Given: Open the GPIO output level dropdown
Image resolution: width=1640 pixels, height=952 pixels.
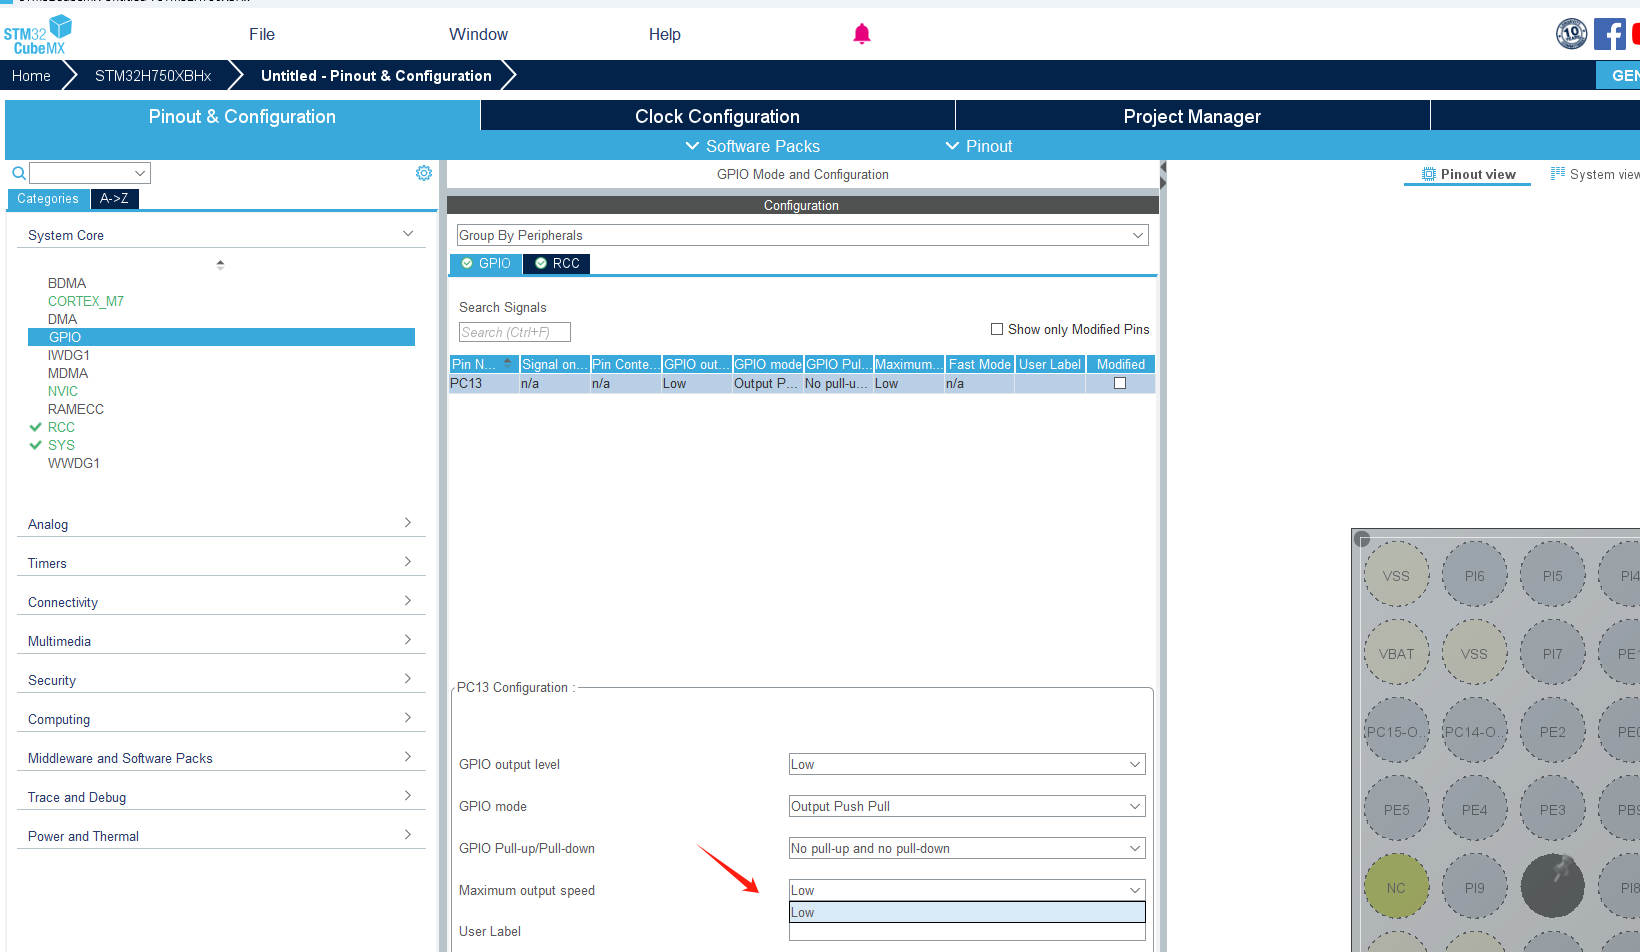Looking at the screenshot, I should [967, 764].
